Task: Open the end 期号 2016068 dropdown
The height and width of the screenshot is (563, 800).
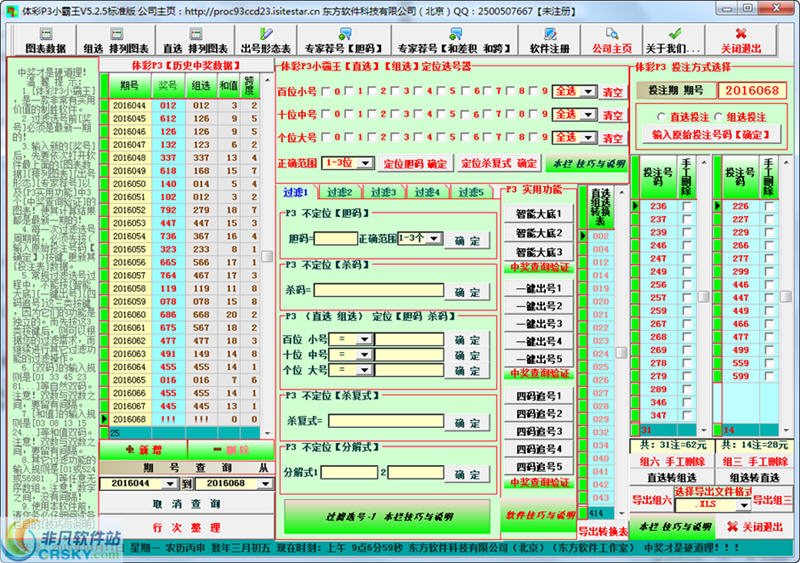Action: coord(265,483)
